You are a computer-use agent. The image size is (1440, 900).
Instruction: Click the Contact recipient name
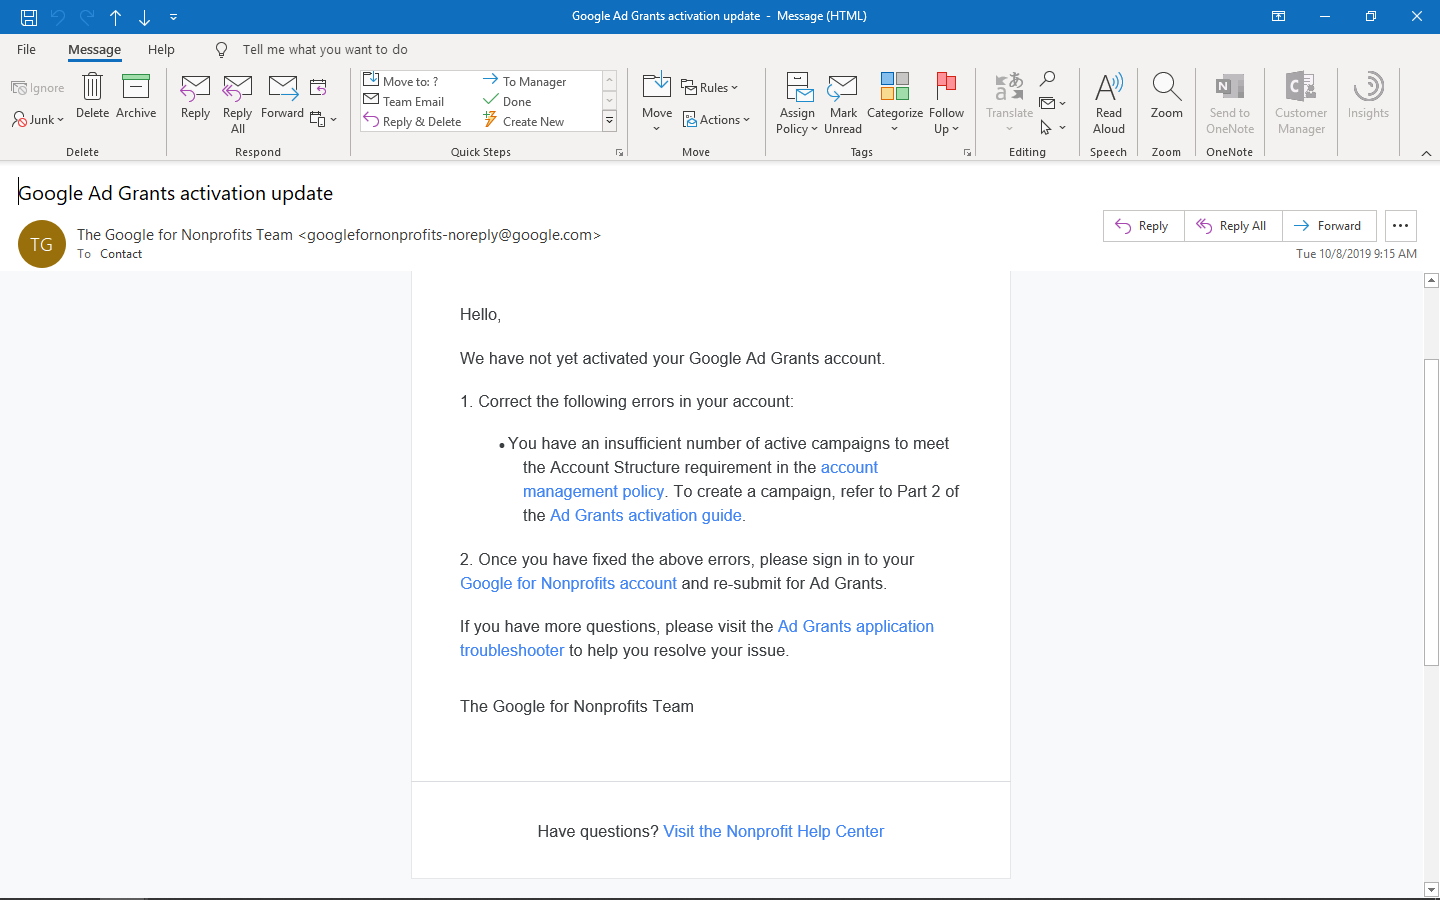121,254
